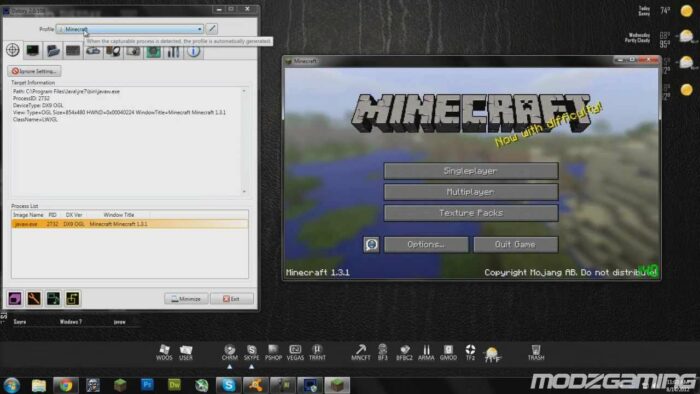Viewport: 700px width, 394px height.
Task: Launch the VEGAS dock shortcut
Action: 295,352
